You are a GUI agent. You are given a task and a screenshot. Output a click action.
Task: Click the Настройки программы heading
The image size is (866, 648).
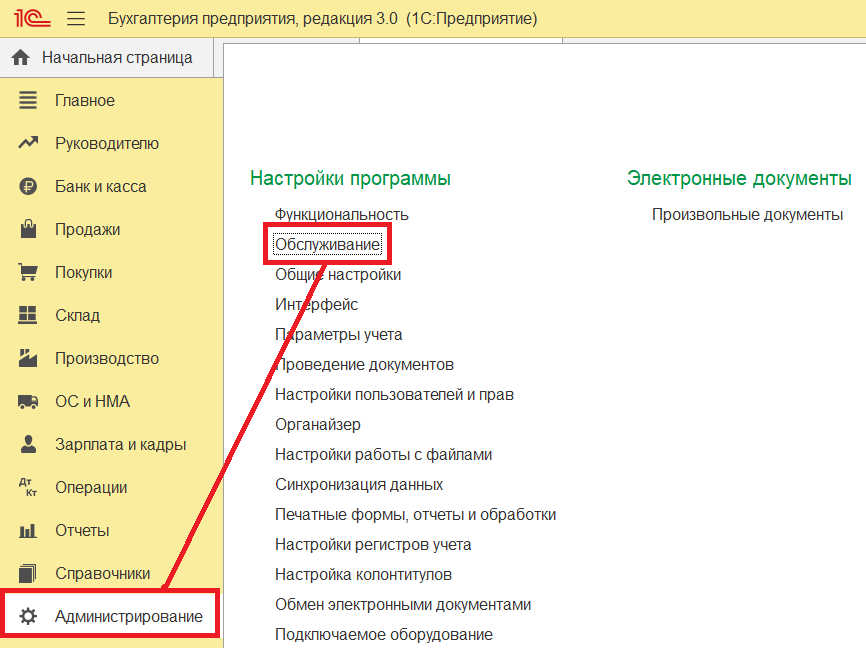pyautogui.click(x=350, y=178)
